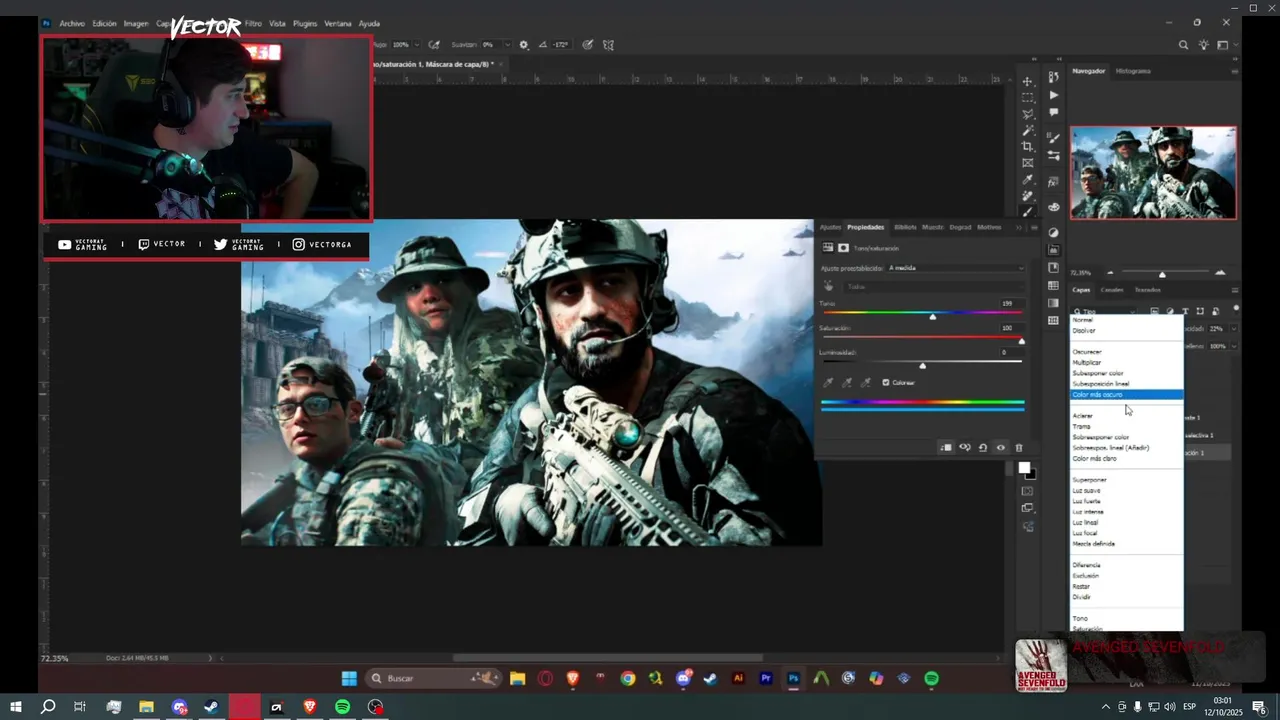Select the Move tool
The image size is (1280, 720).
[1027, 81]
